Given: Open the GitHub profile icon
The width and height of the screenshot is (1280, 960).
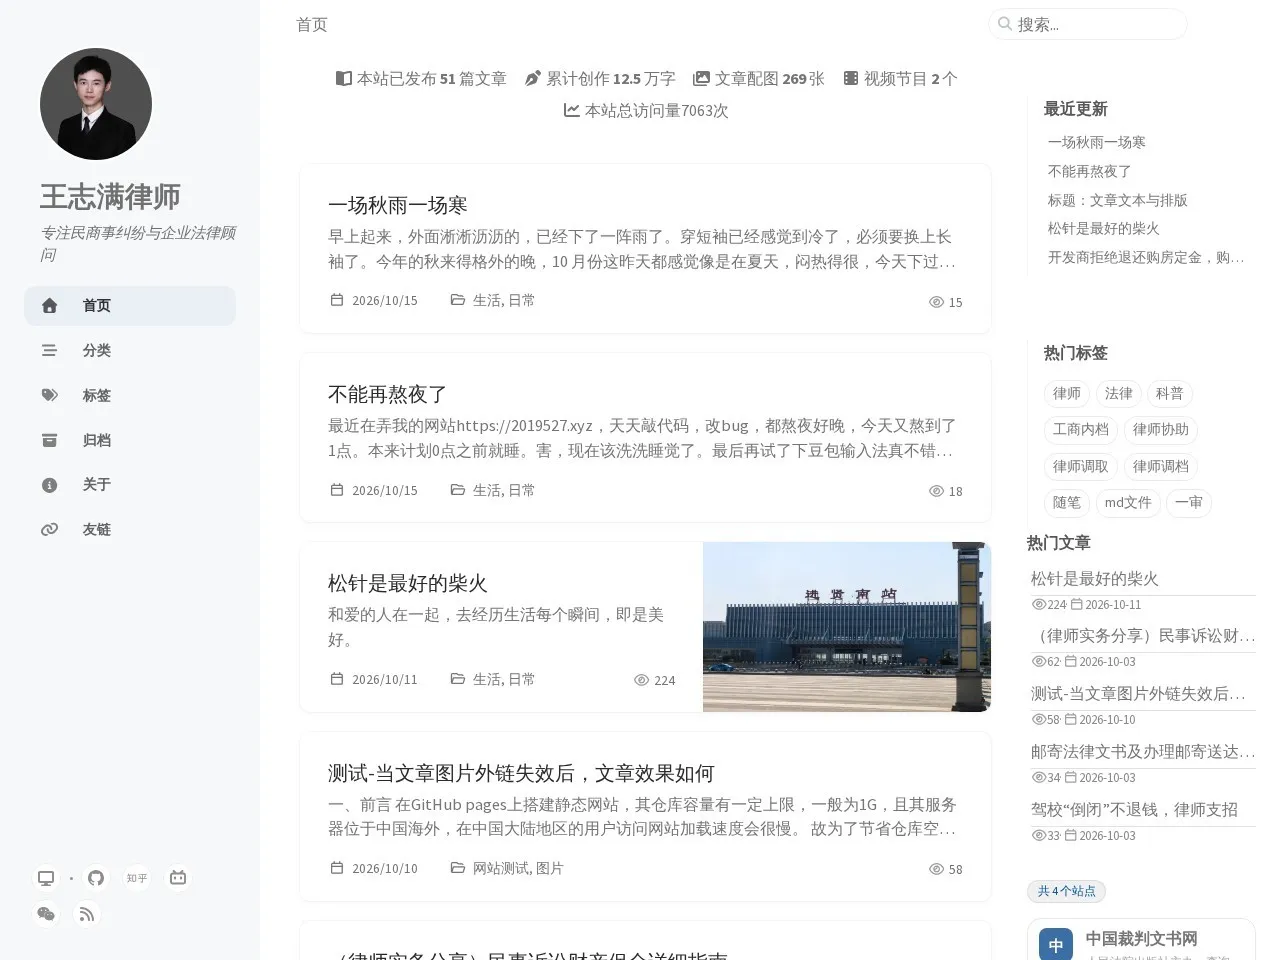Looking at the screenshot, I should tap(96, 878).
